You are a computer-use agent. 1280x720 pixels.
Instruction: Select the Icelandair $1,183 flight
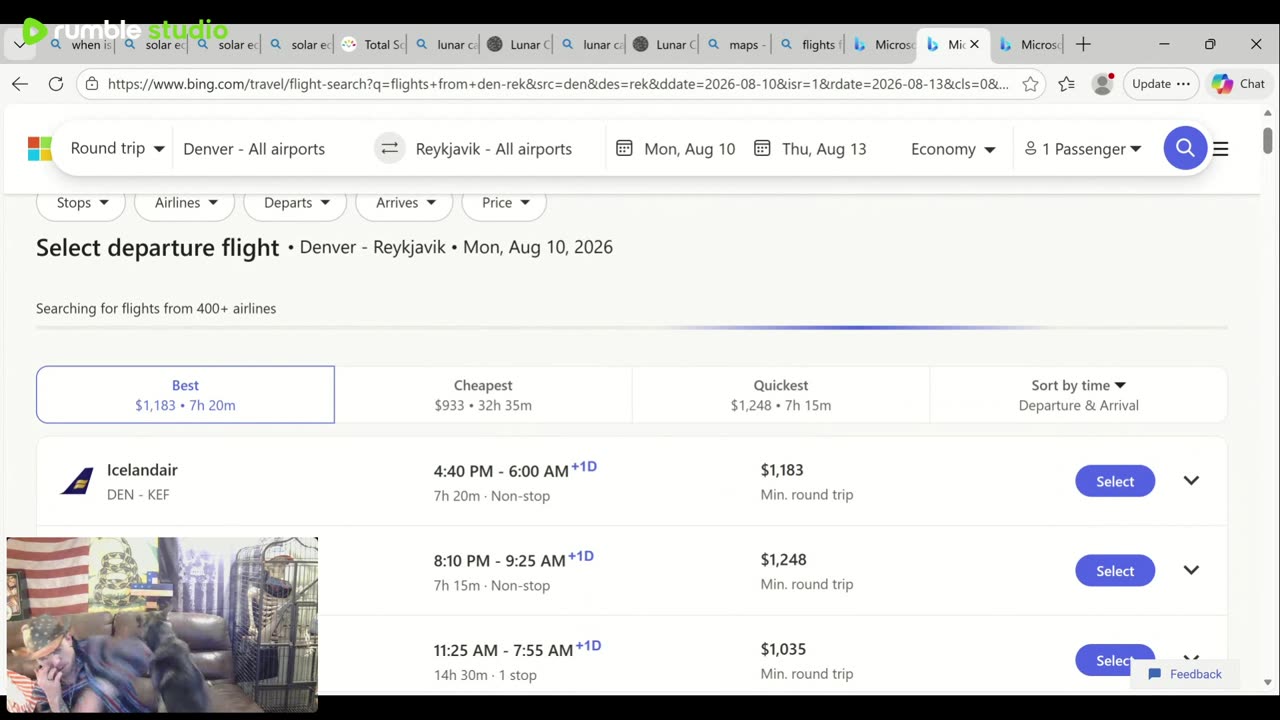tap(1114, 481)
